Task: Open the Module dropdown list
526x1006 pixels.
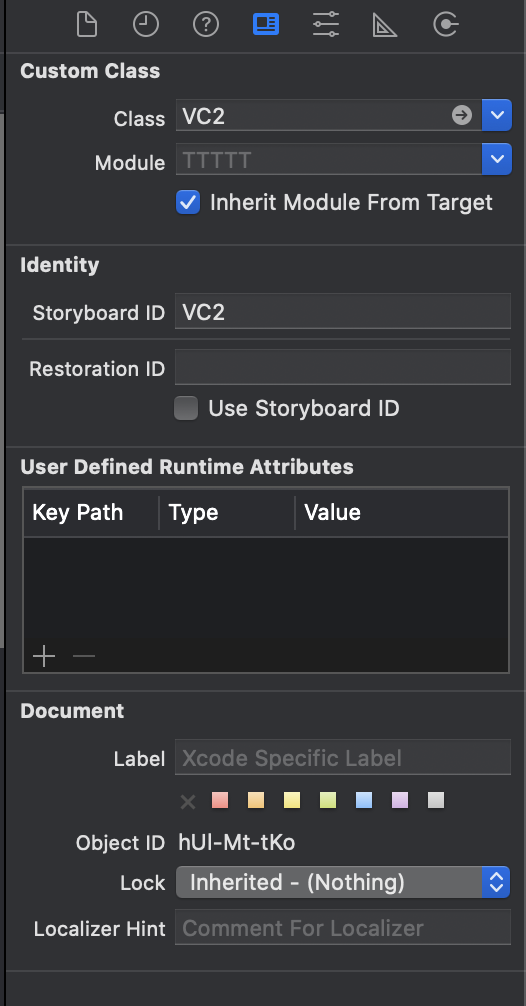Action: pos(496,159)
